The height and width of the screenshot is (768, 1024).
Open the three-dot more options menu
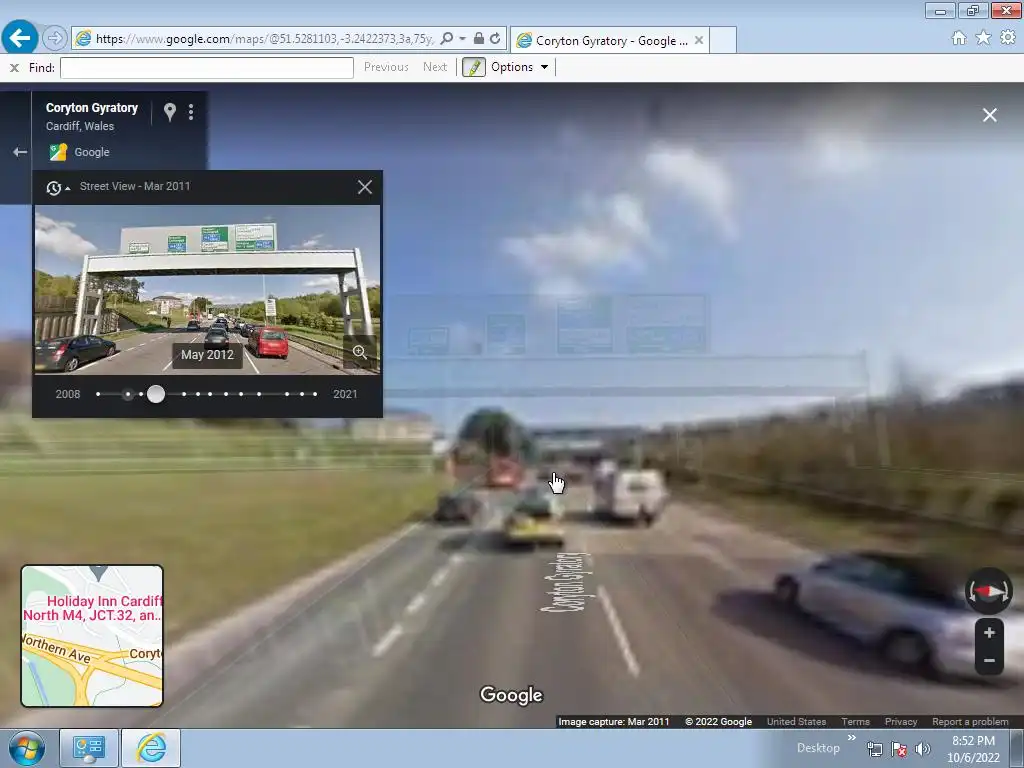tap(191, 112)
